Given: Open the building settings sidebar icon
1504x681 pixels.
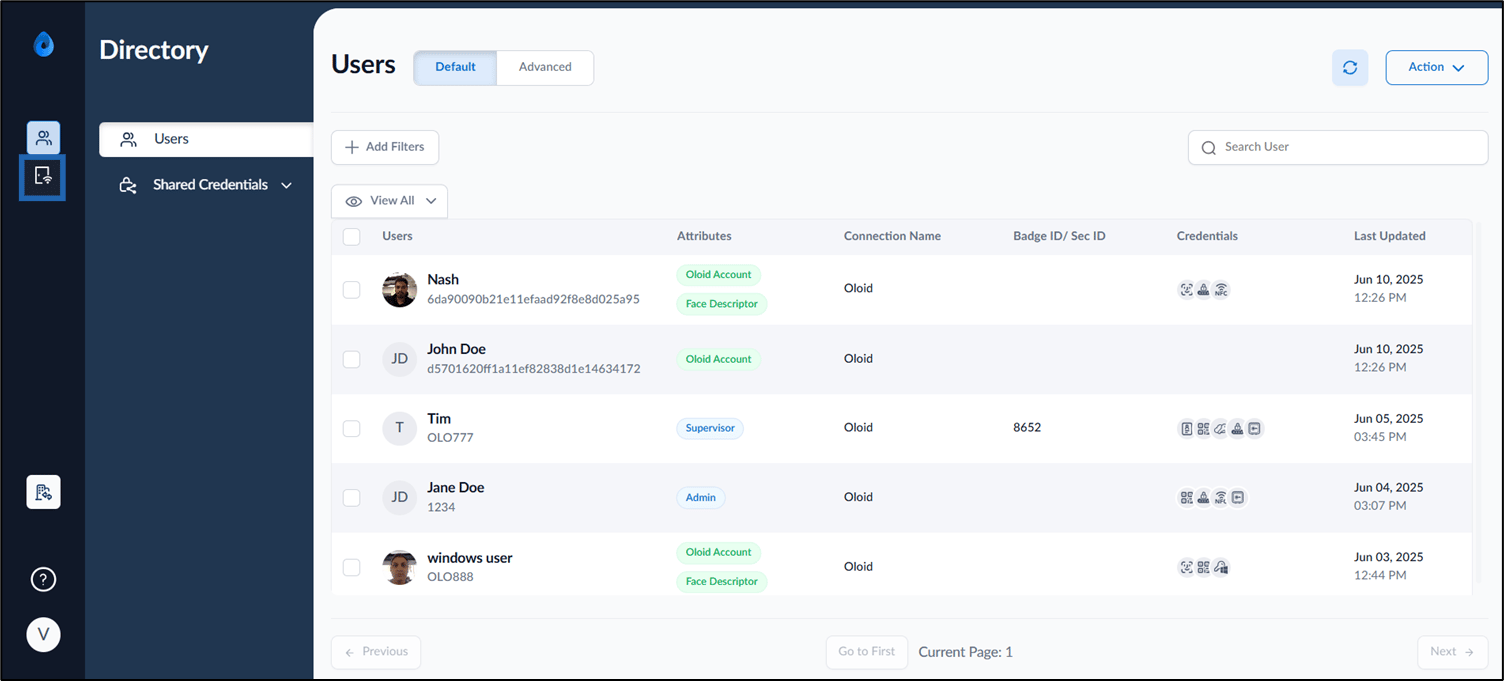Looking at the screenshot, I should click(x=43, y=492).
